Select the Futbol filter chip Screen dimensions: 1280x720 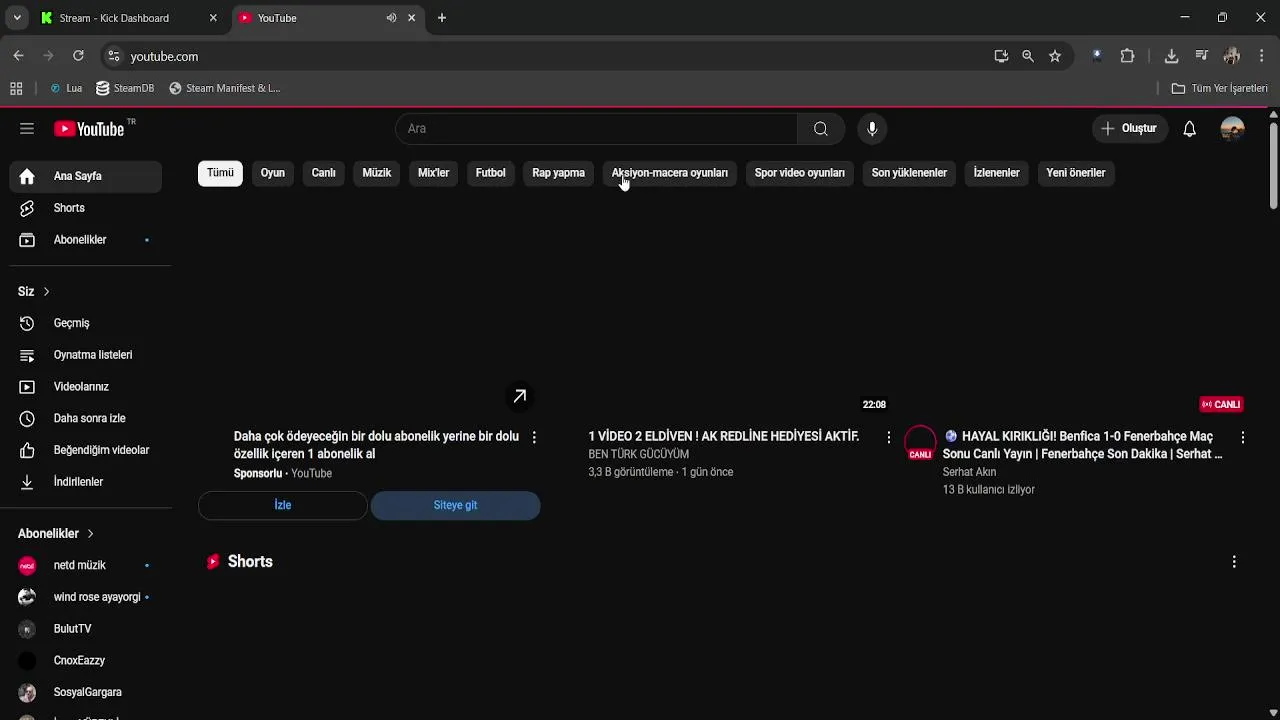click(491, 173)
